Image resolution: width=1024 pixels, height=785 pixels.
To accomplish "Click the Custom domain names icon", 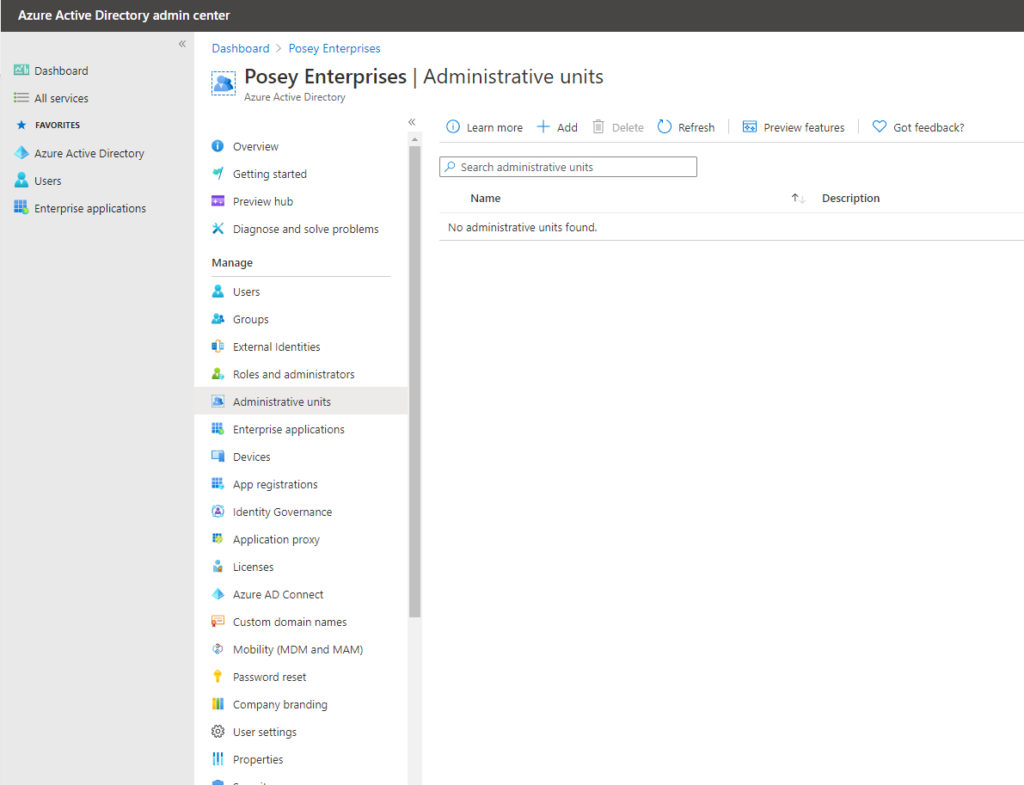I will (x=217, y=621).
